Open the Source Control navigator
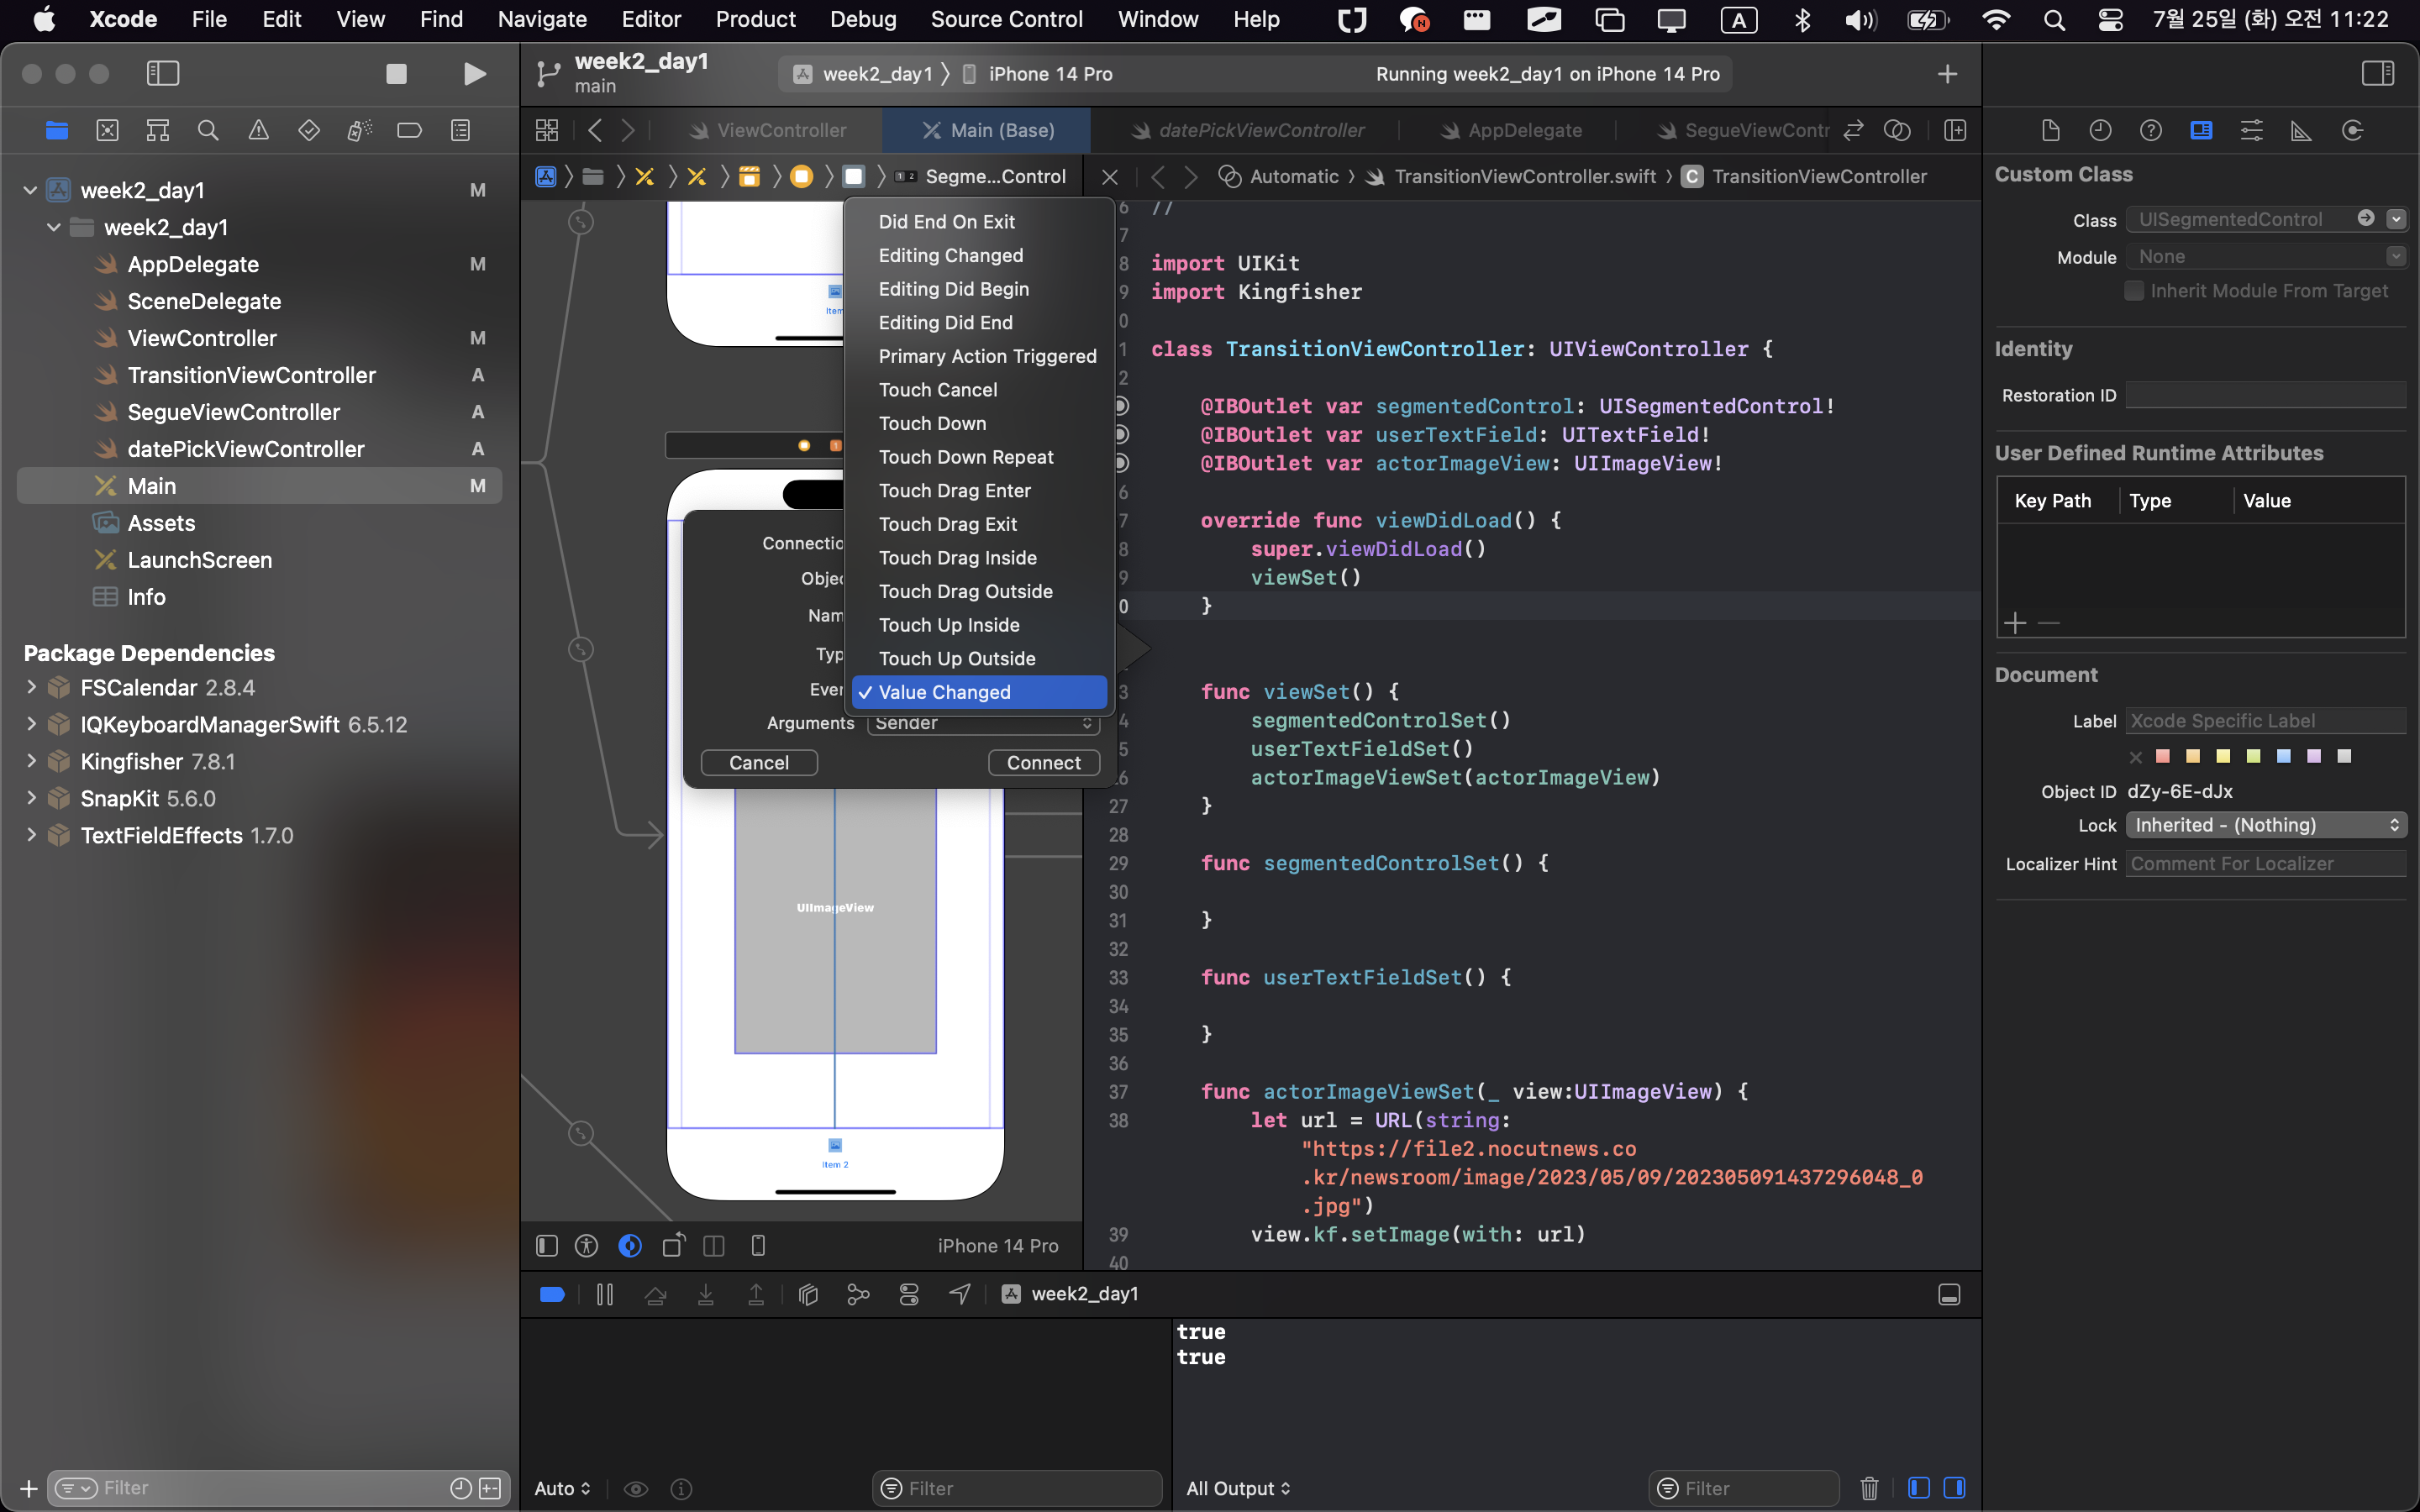 click(107, 130)
